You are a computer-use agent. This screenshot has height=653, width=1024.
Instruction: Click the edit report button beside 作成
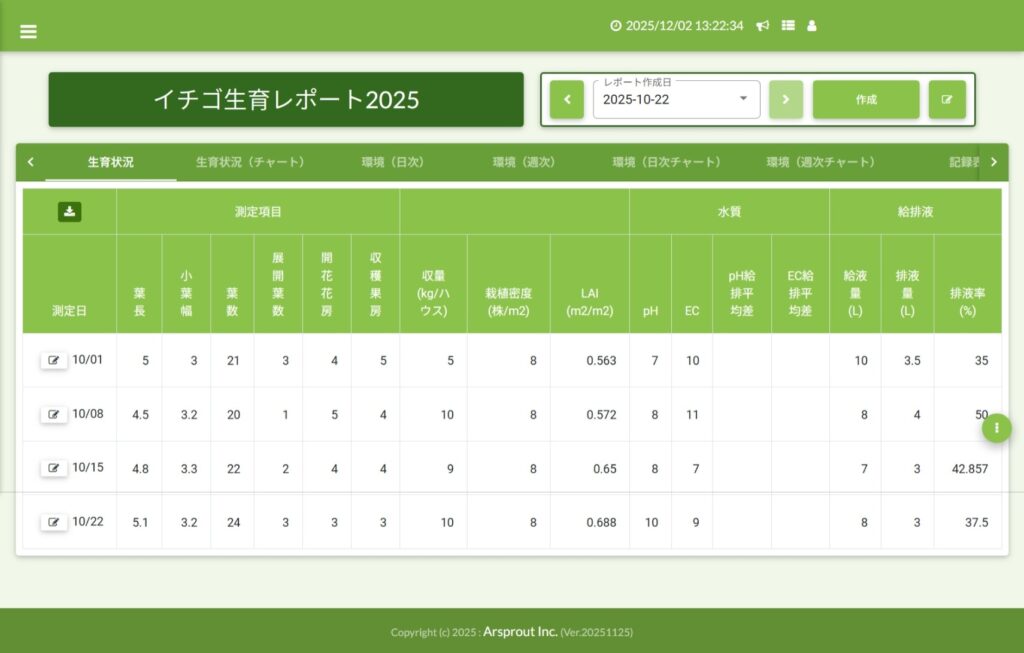(x=947, y=100)
